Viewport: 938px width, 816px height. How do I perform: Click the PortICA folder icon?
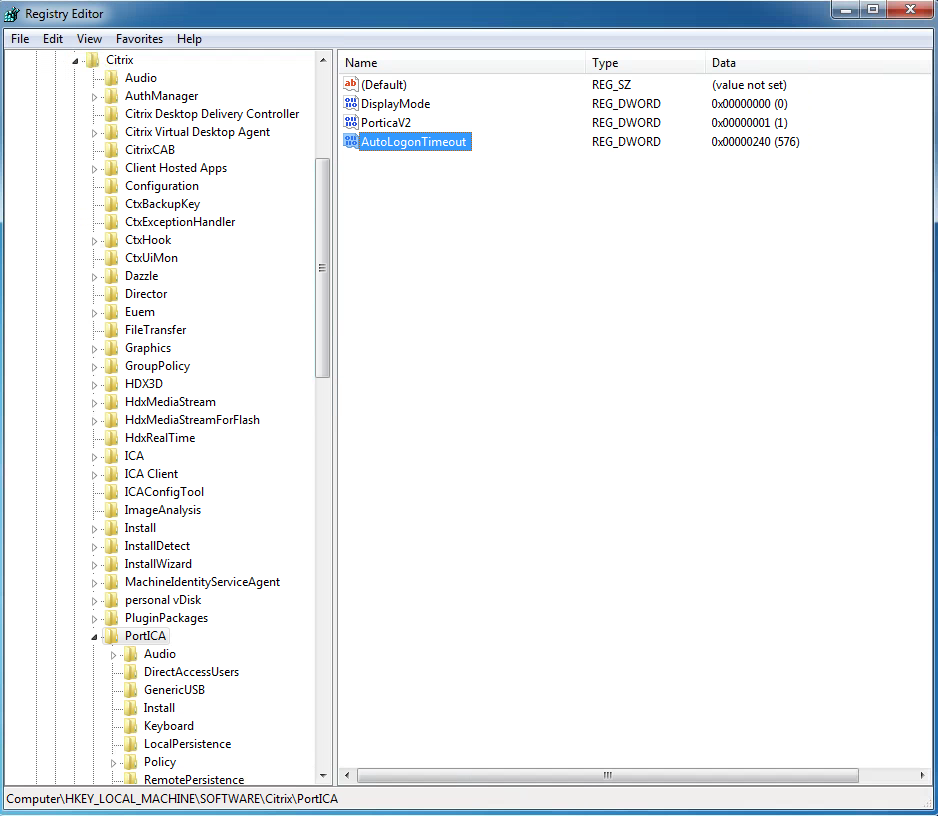click(x=111, y=635)
